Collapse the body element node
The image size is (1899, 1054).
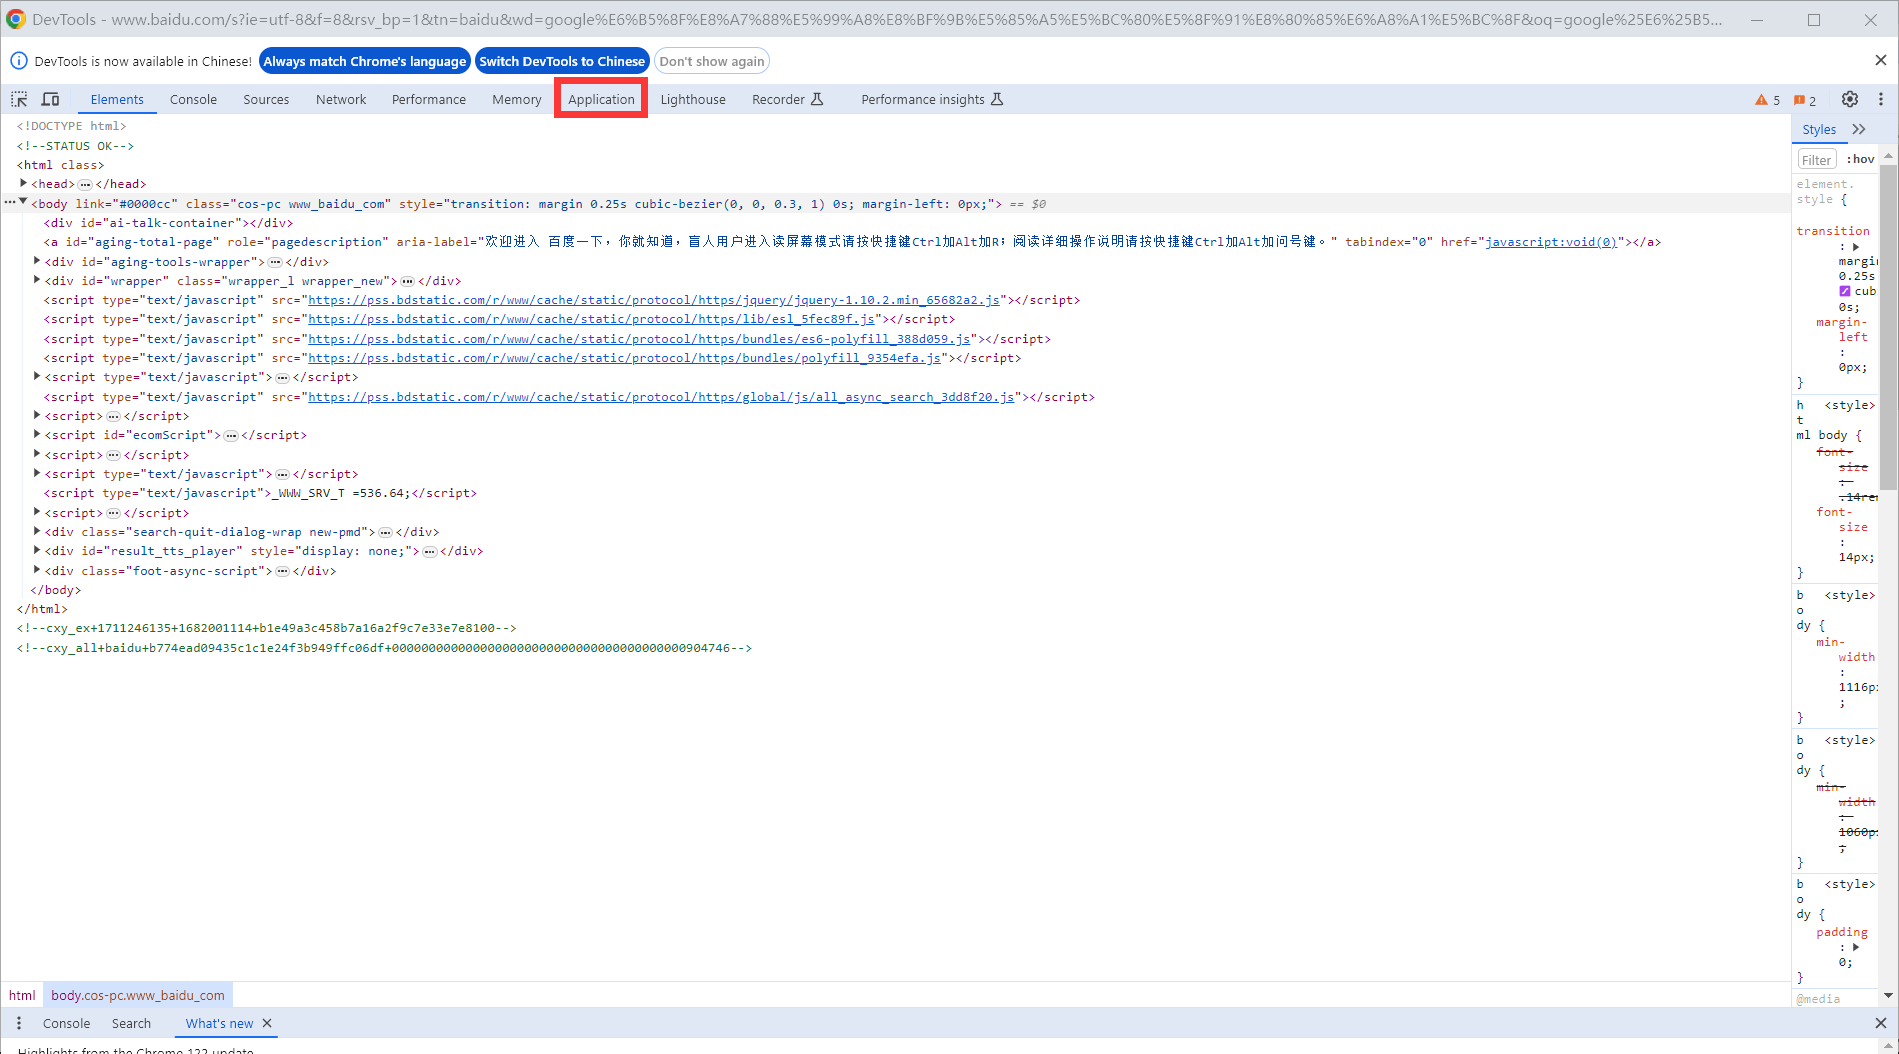24,203
